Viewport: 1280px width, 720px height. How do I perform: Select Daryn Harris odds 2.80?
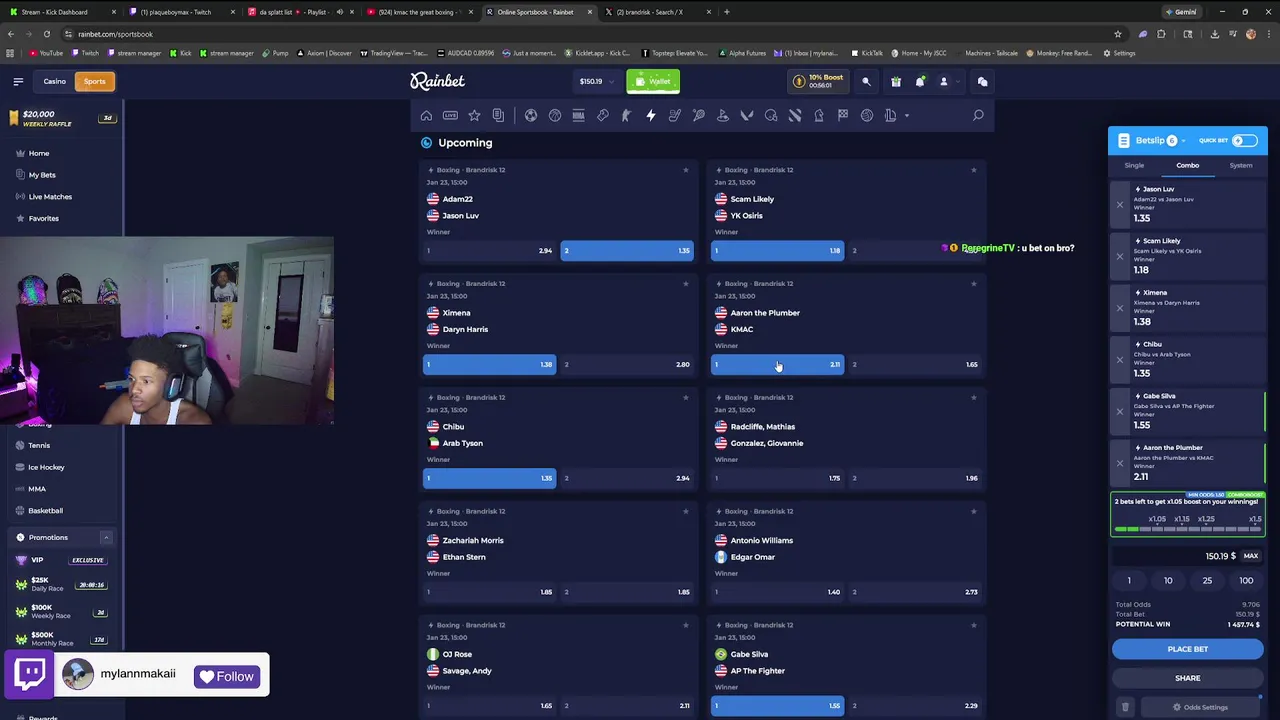pos(627,365)
